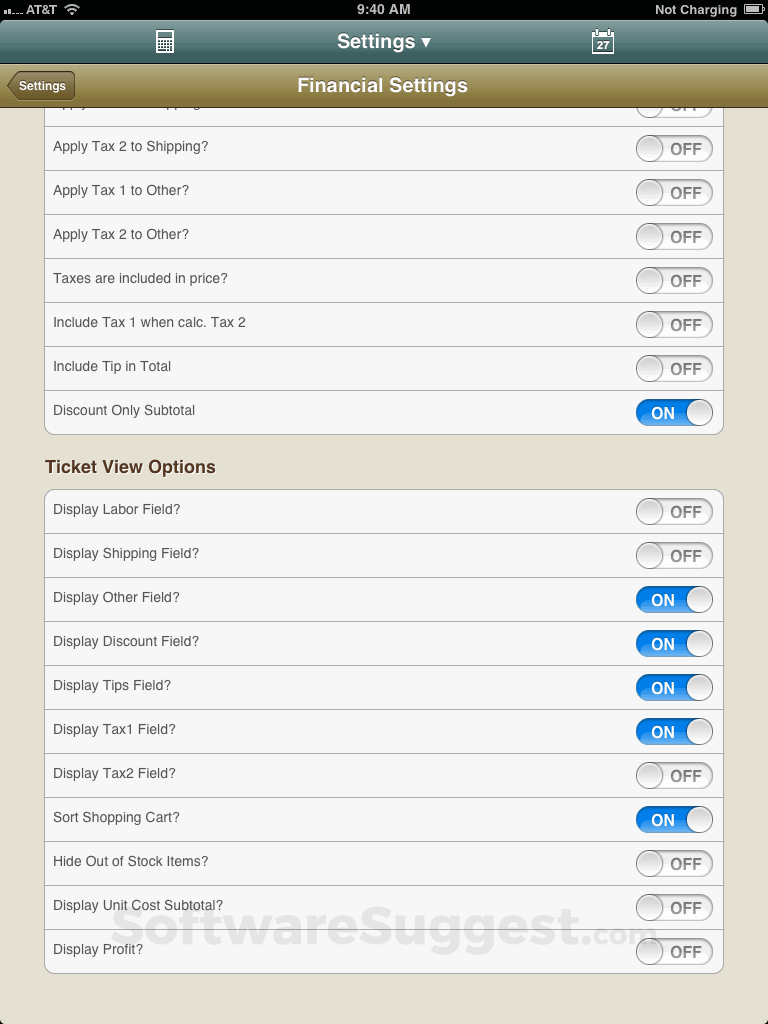The height and width of the screenshot is (1024, 768).
Task: Enable Apply Tax 2 to Shipping
Action: (x=674, y=149)
